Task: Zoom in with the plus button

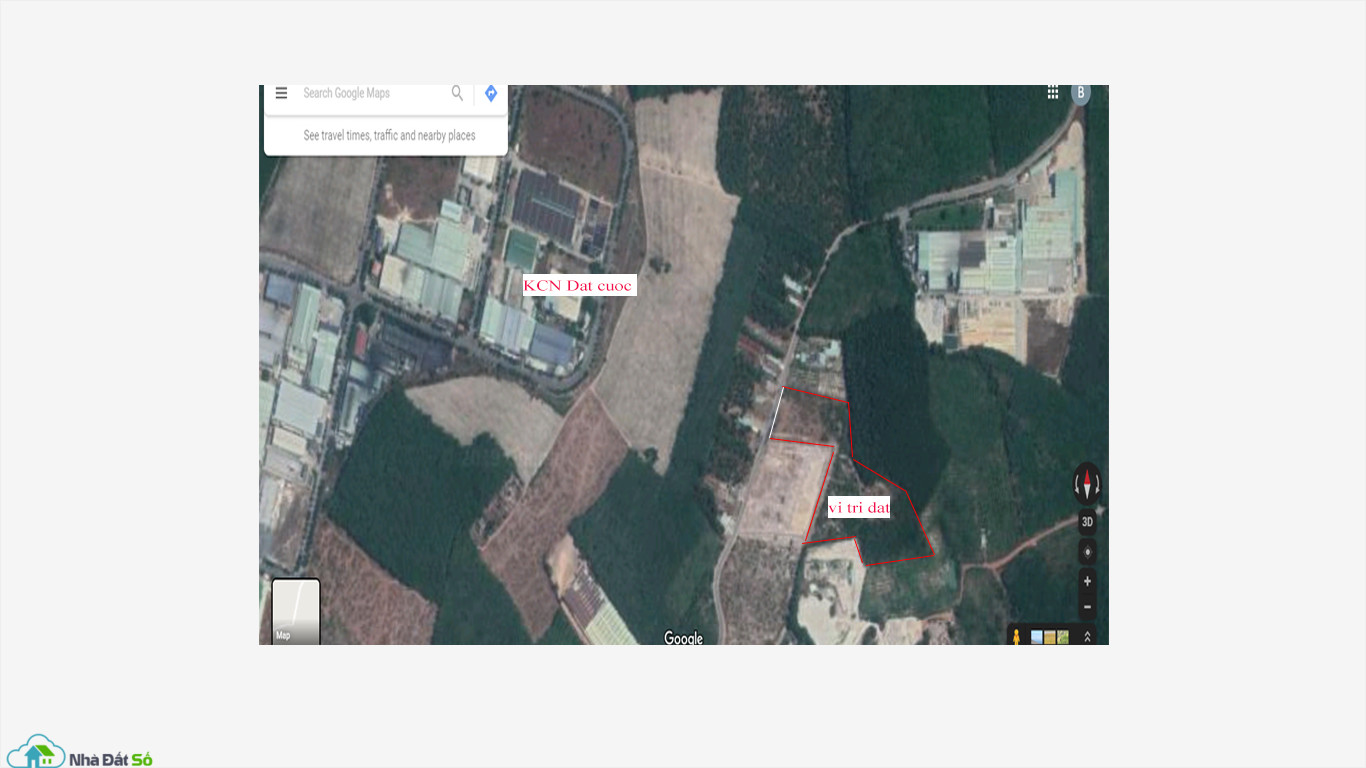Action: click(x=1087, y=581)
